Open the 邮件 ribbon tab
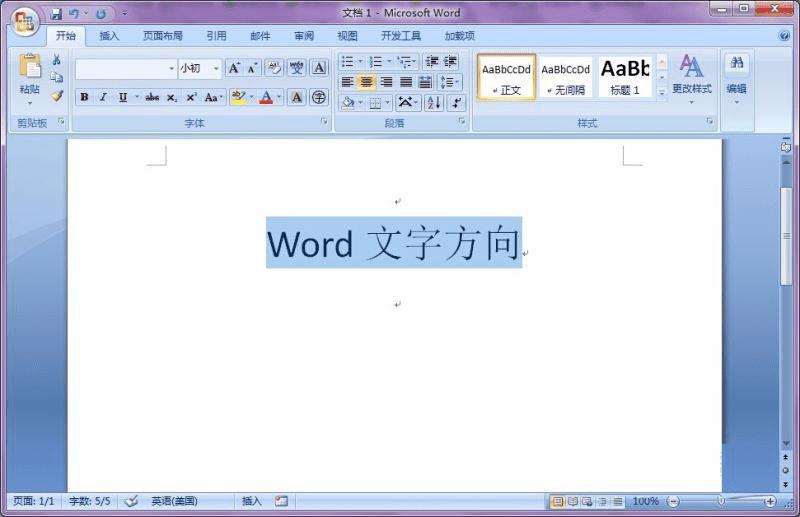Image resolution: width=800 pixels, height=517 pixels. point(260,36)
